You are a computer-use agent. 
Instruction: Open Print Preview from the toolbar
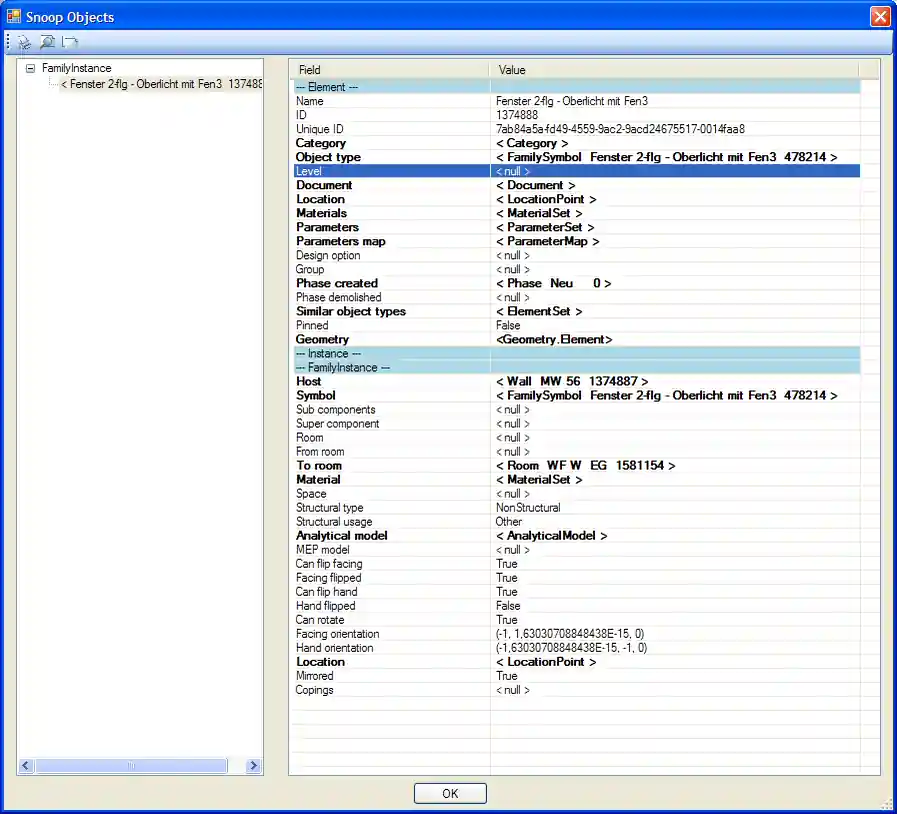pyautogui.click(x=47, y=42)
